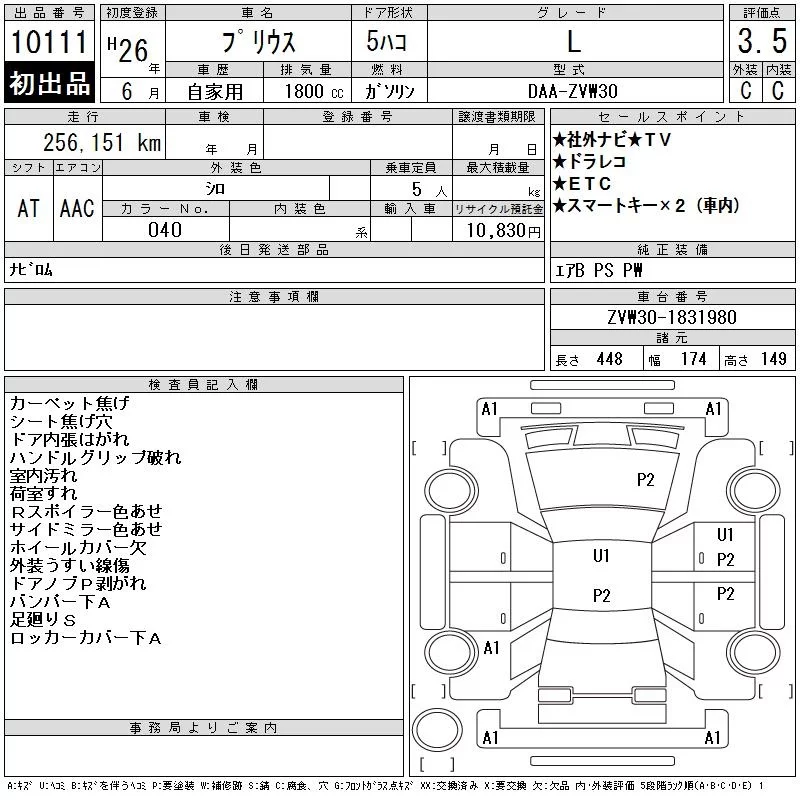Select the black "初出品" label
The image size is (800, 800).
tap(49, 82)
